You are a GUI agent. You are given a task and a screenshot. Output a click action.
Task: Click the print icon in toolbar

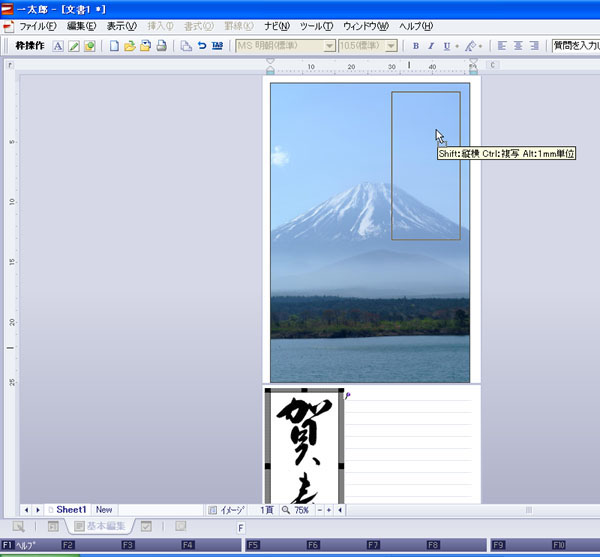(161, 46)
